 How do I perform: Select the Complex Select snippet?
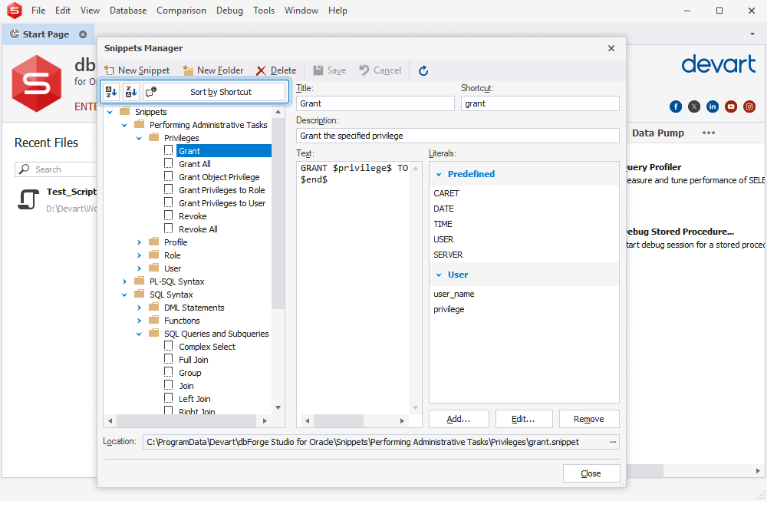(x=207, y=347)
